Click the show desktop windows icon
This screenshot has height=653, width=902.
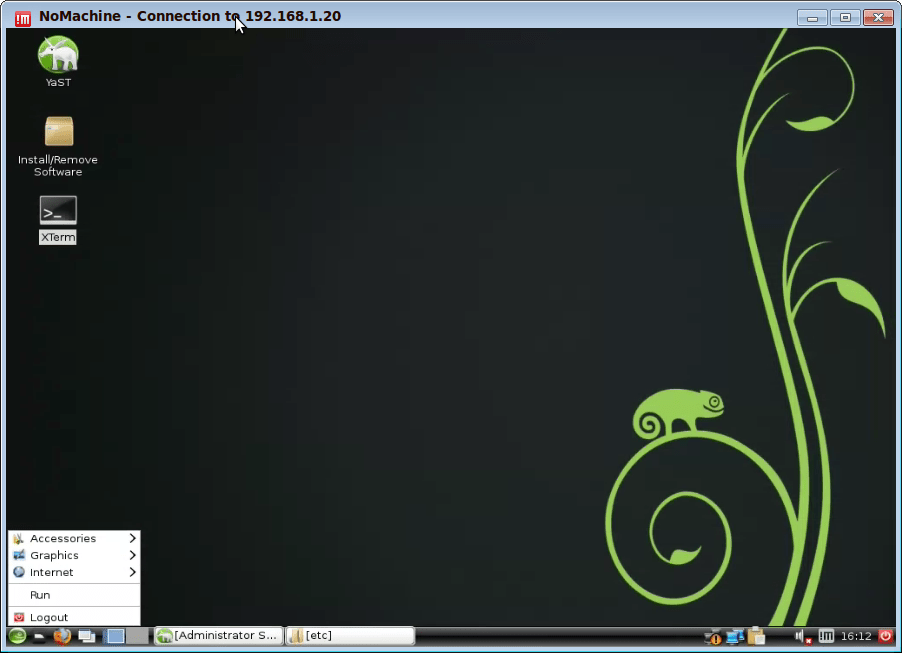(87, 636)
